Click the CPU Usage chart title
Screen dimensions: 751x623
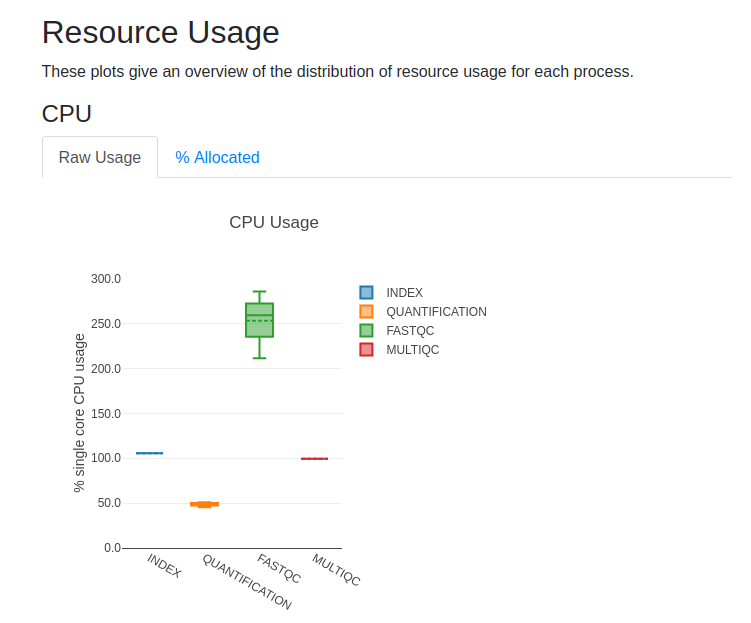274,223
